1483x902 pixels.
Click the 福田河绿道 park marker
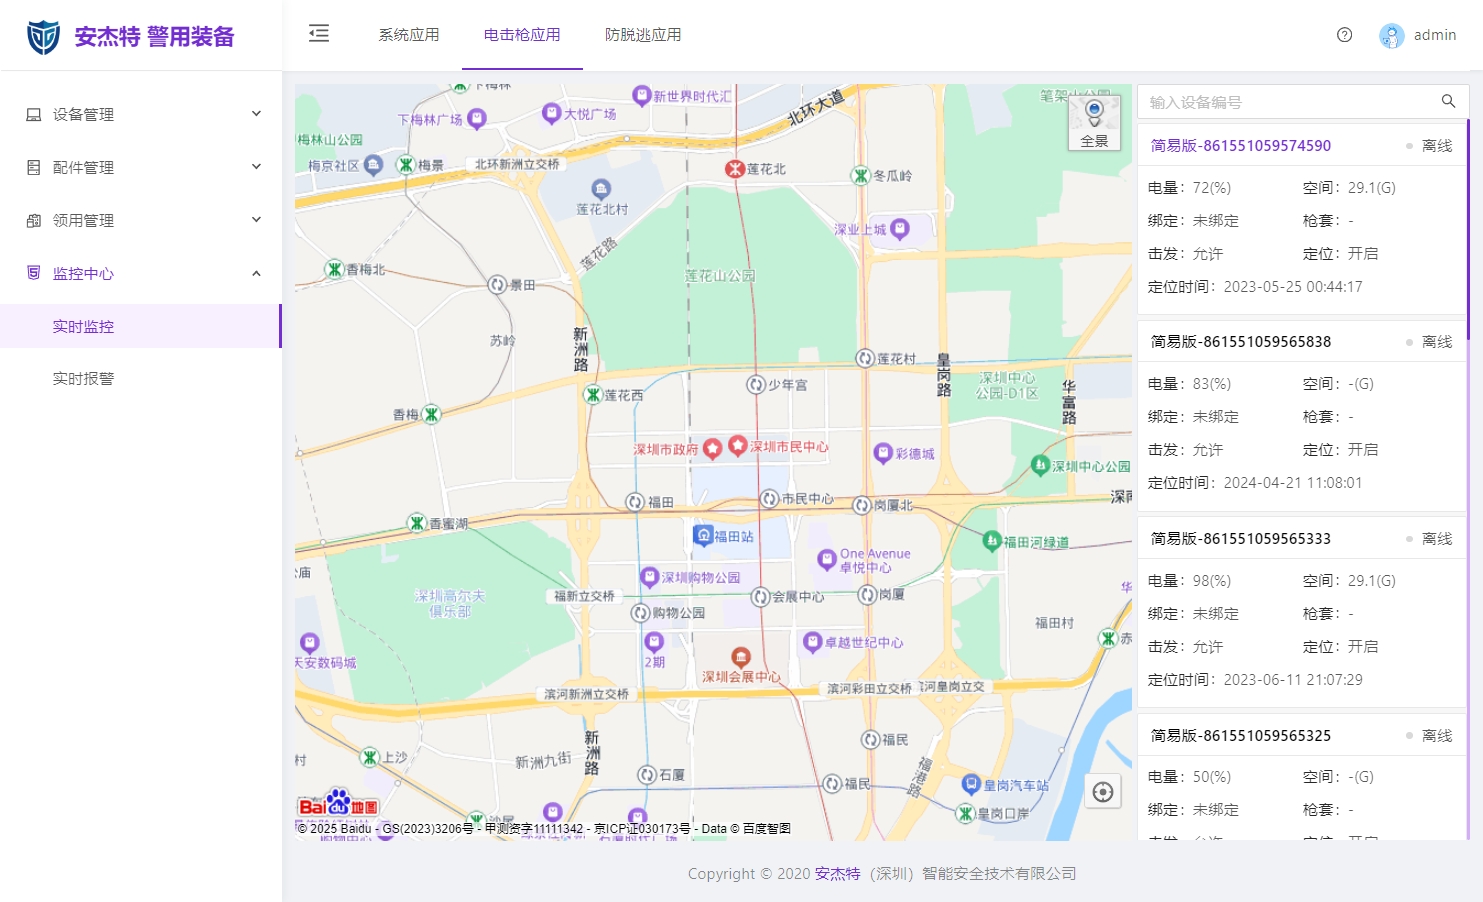pyautogui.click(x=992, y=541)
